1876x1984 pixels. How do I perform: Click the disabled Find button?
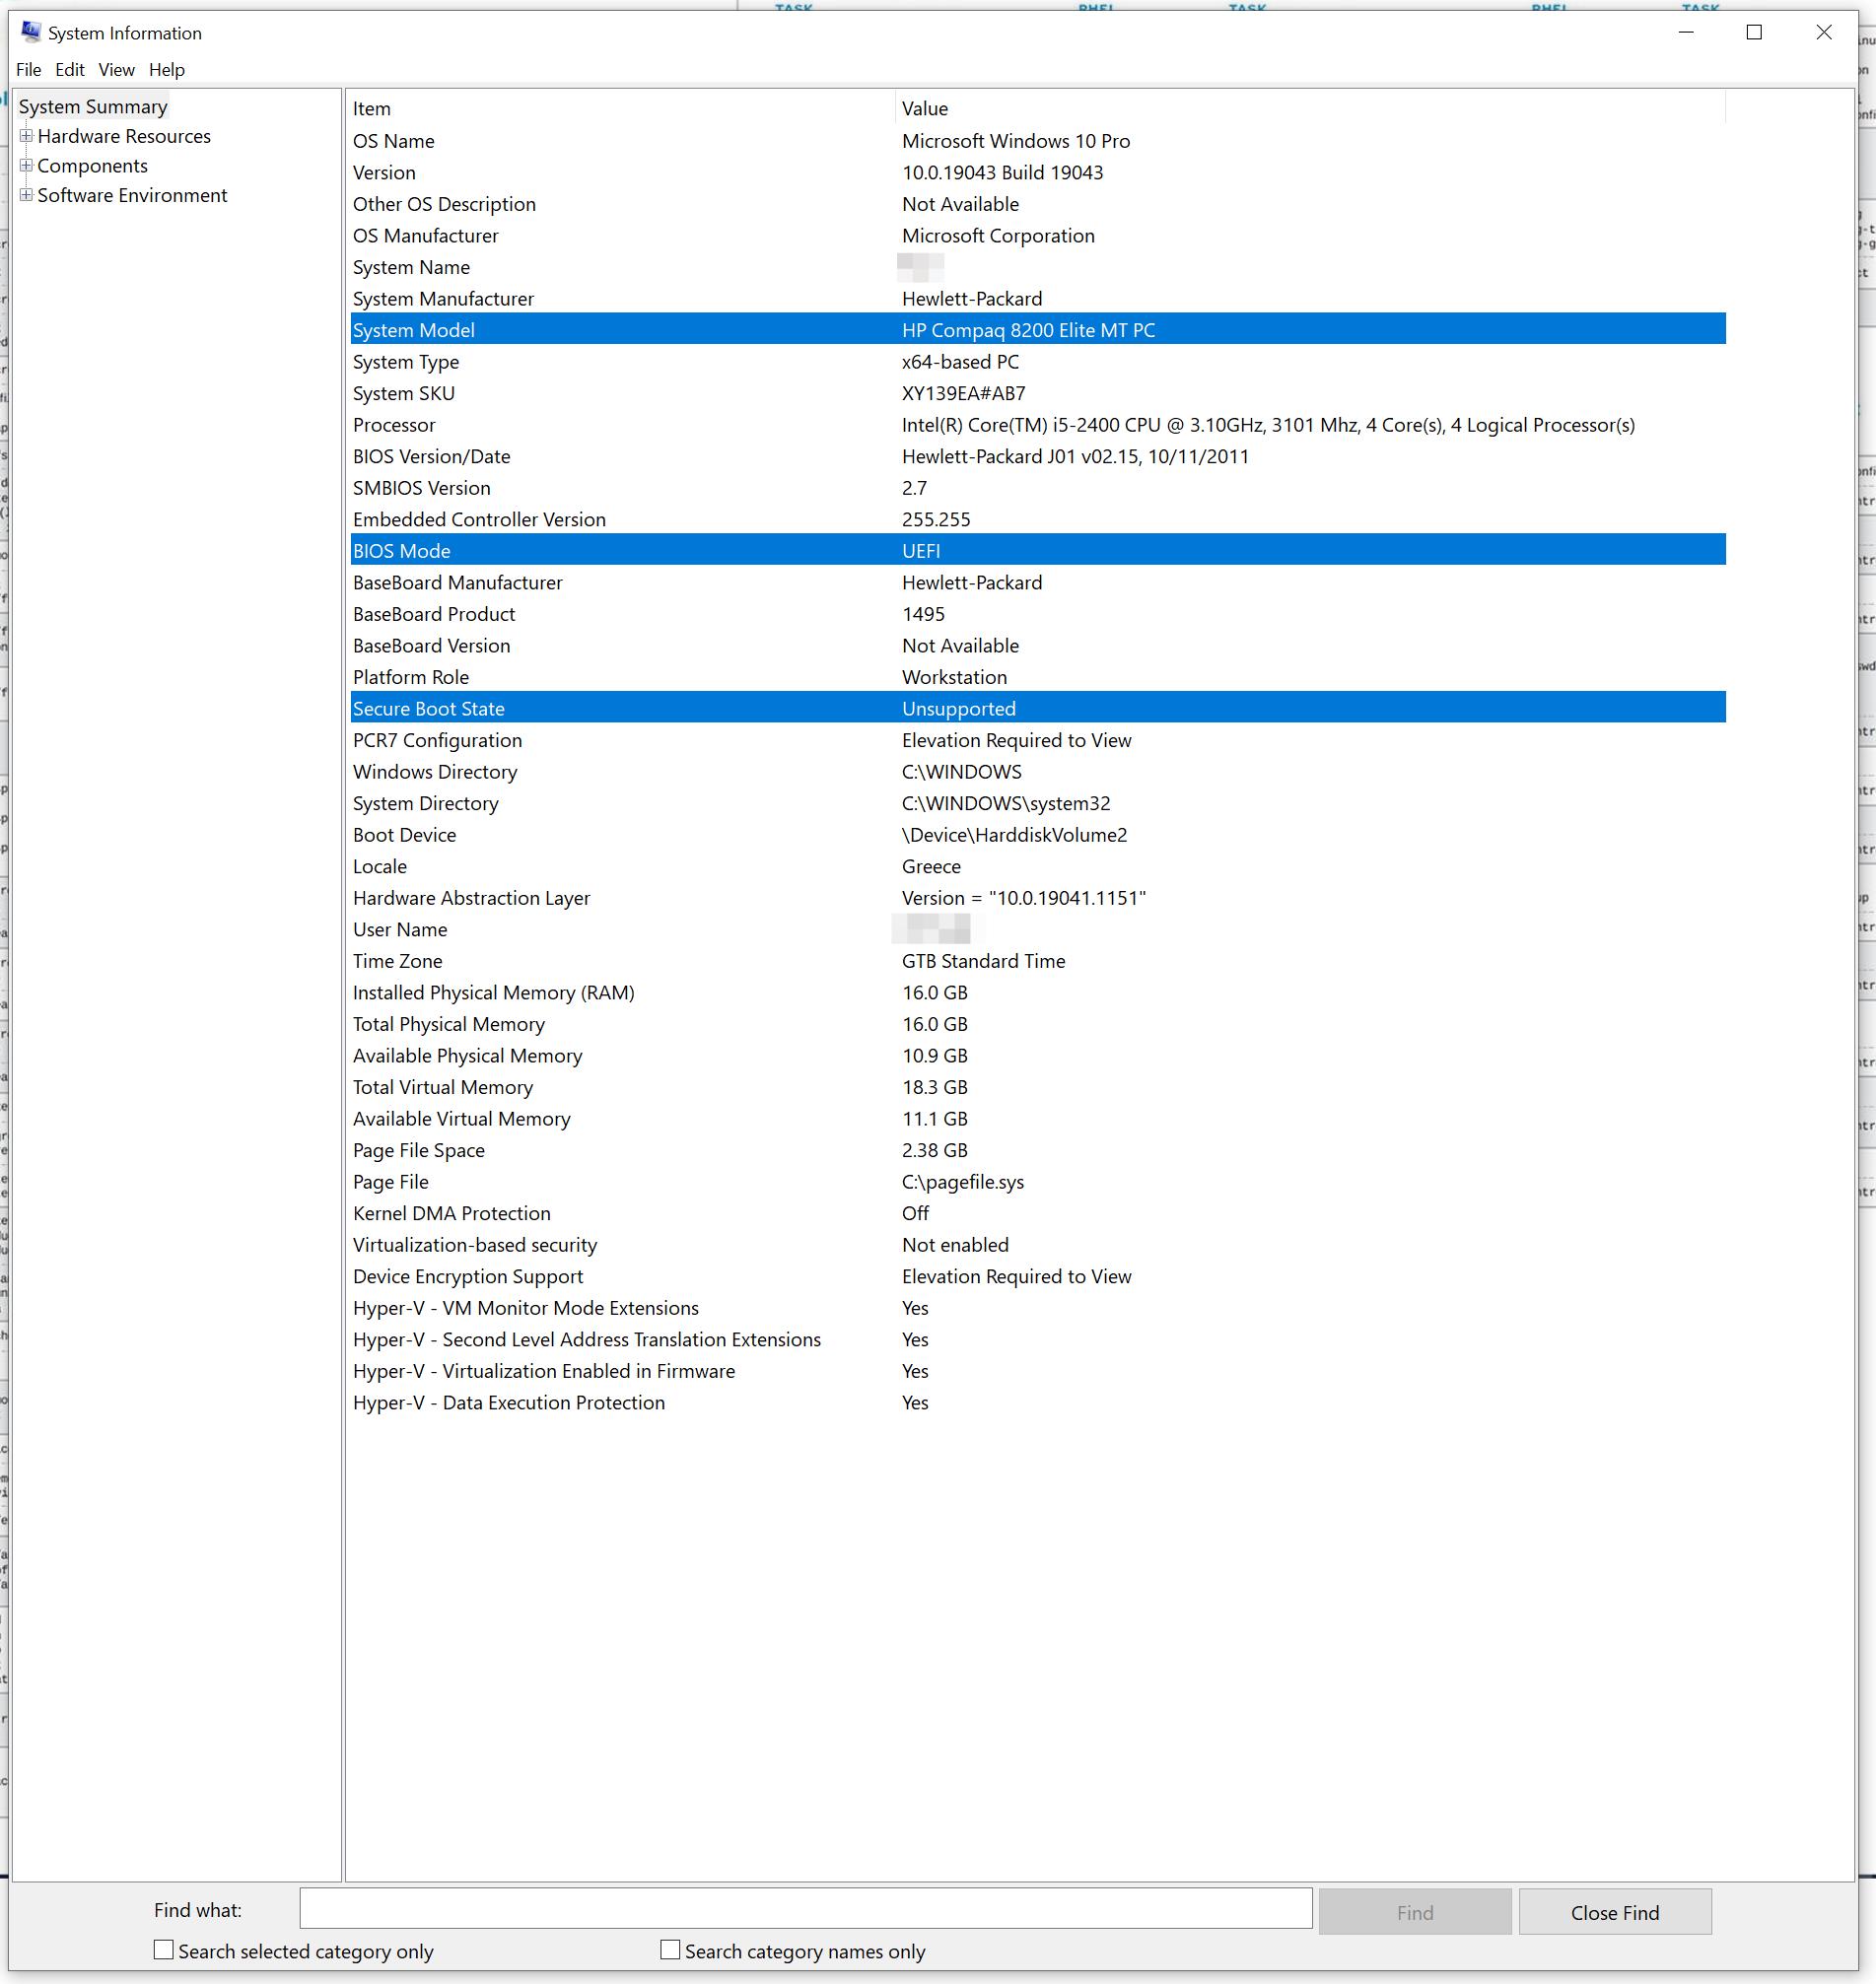[x=1414, y=1910]
